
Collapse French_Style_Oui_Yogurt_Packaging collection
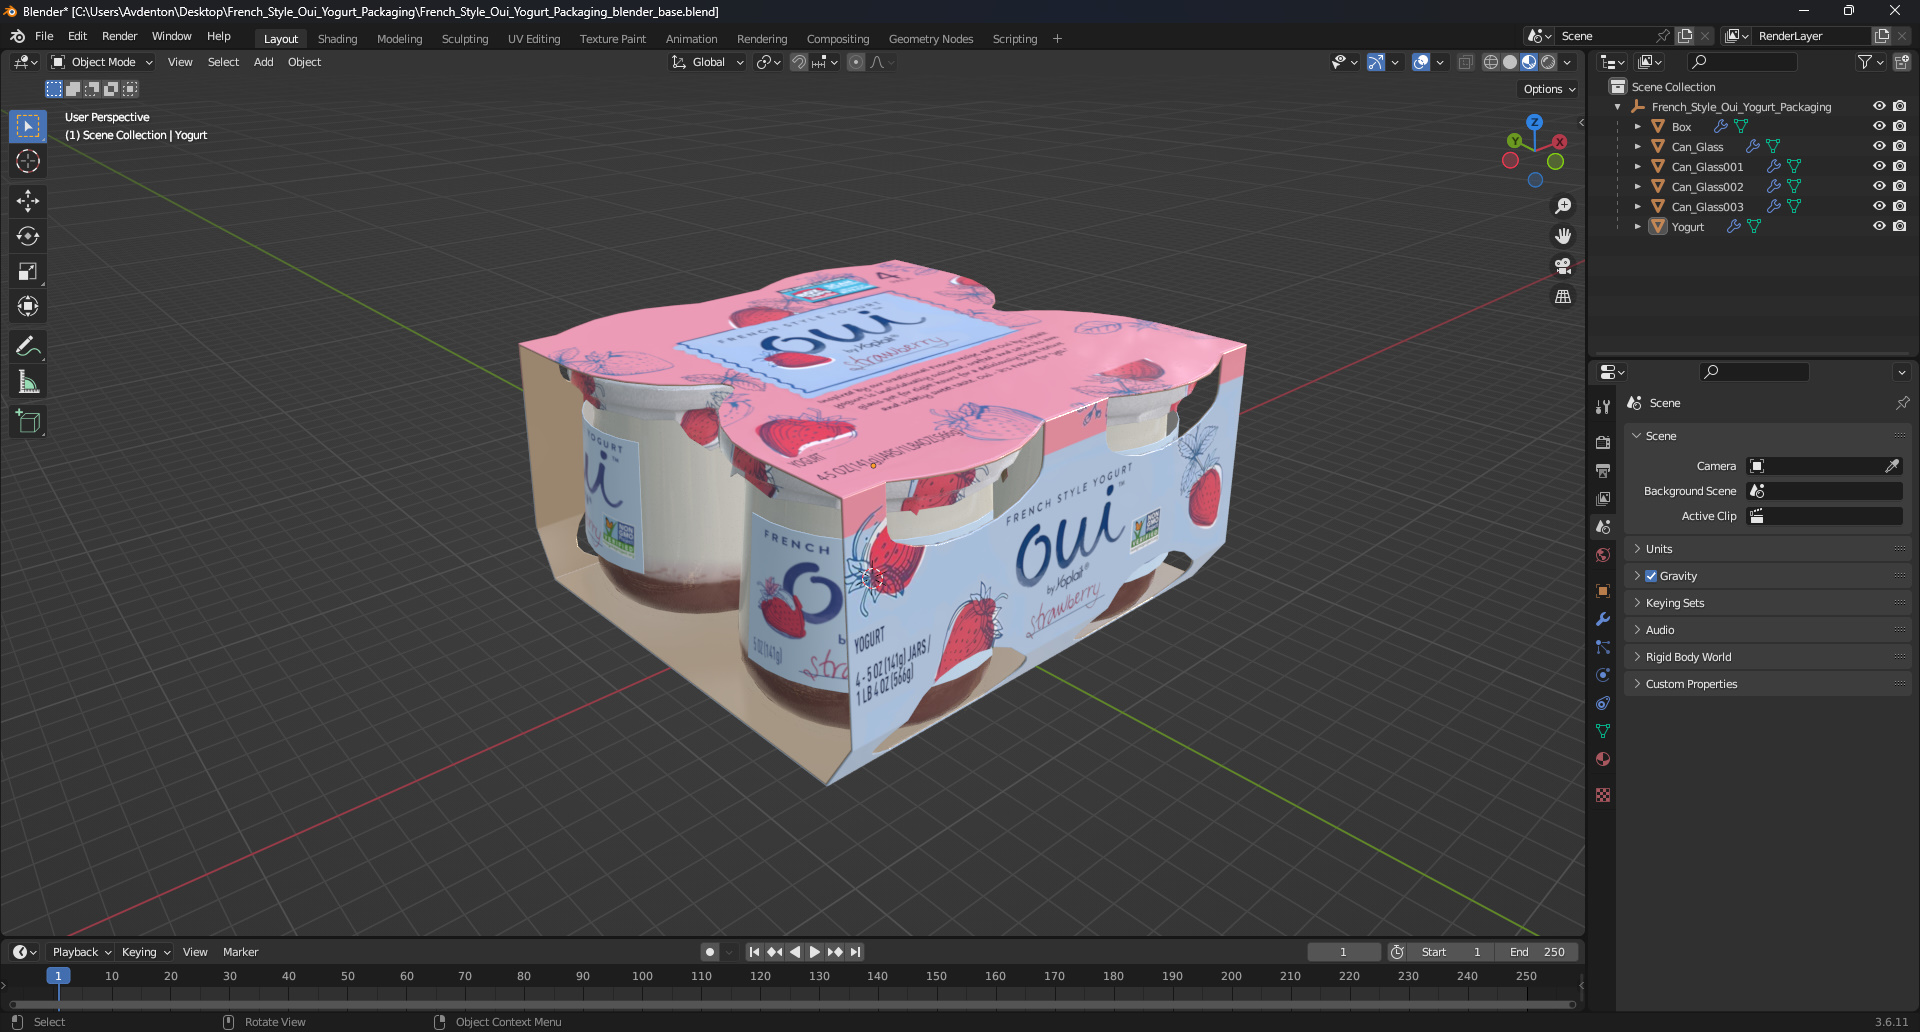tap(1618, 107)
